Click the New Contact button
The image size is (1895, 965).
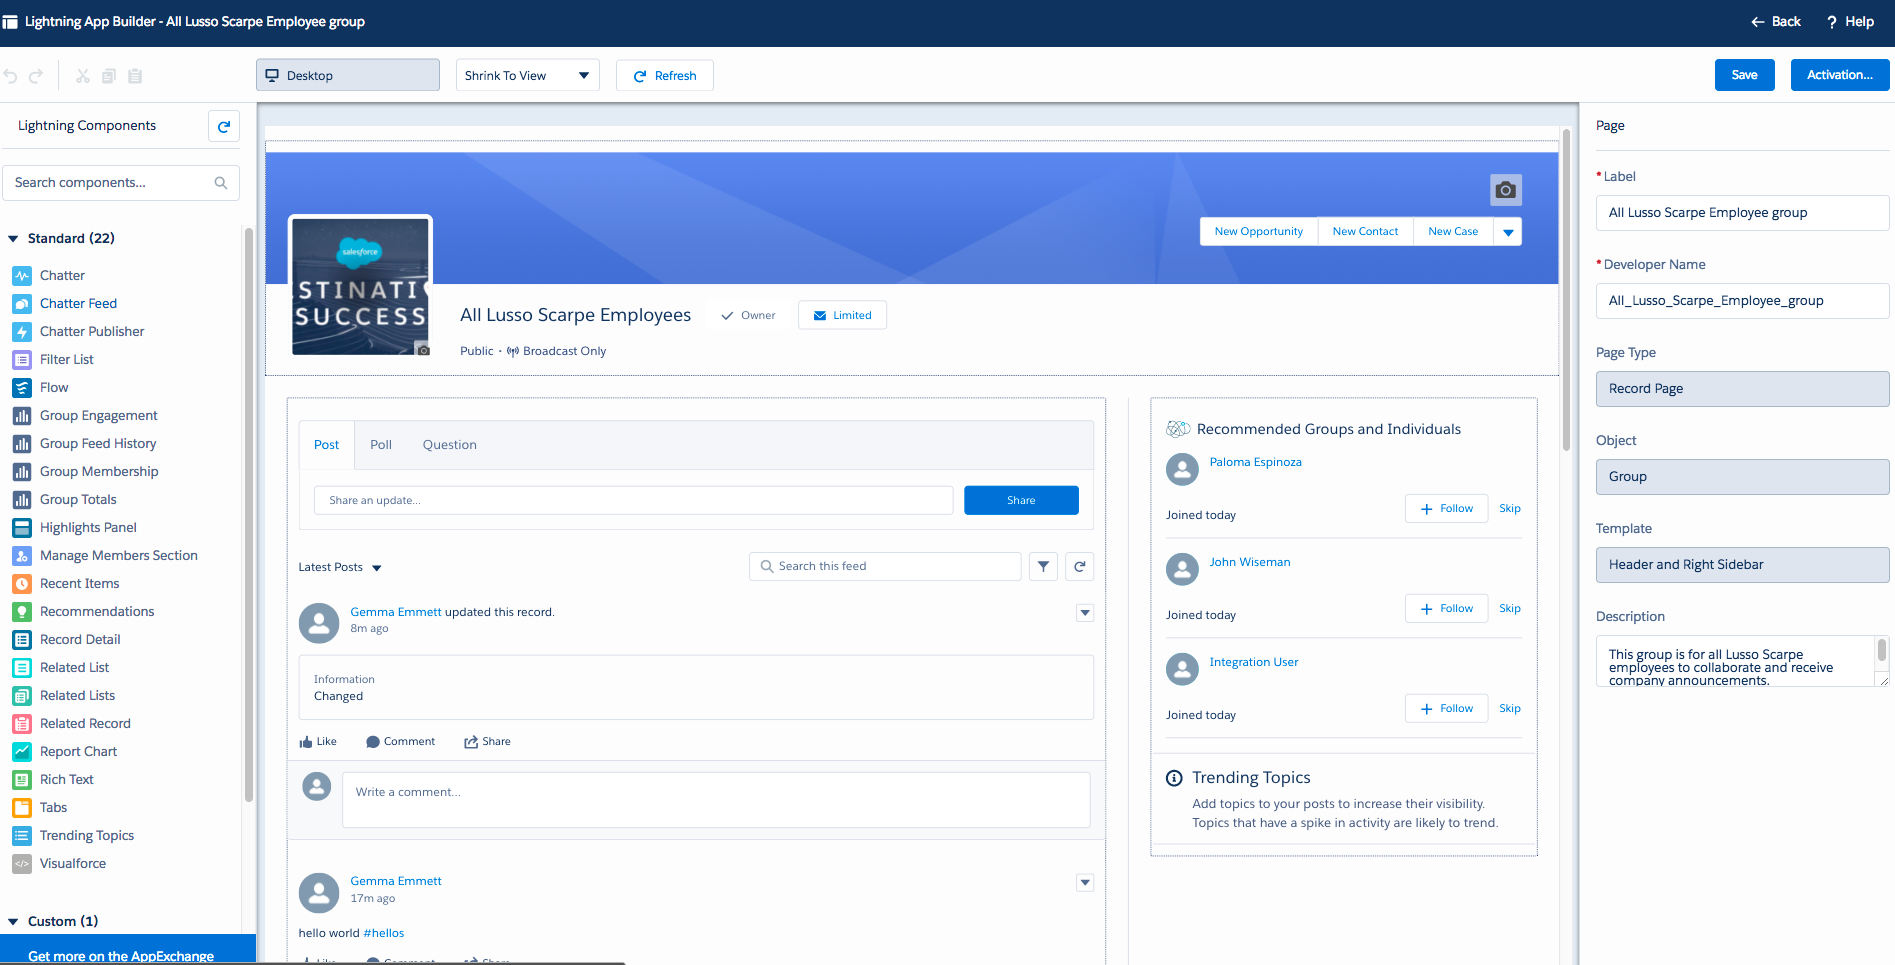point(1366,232)
